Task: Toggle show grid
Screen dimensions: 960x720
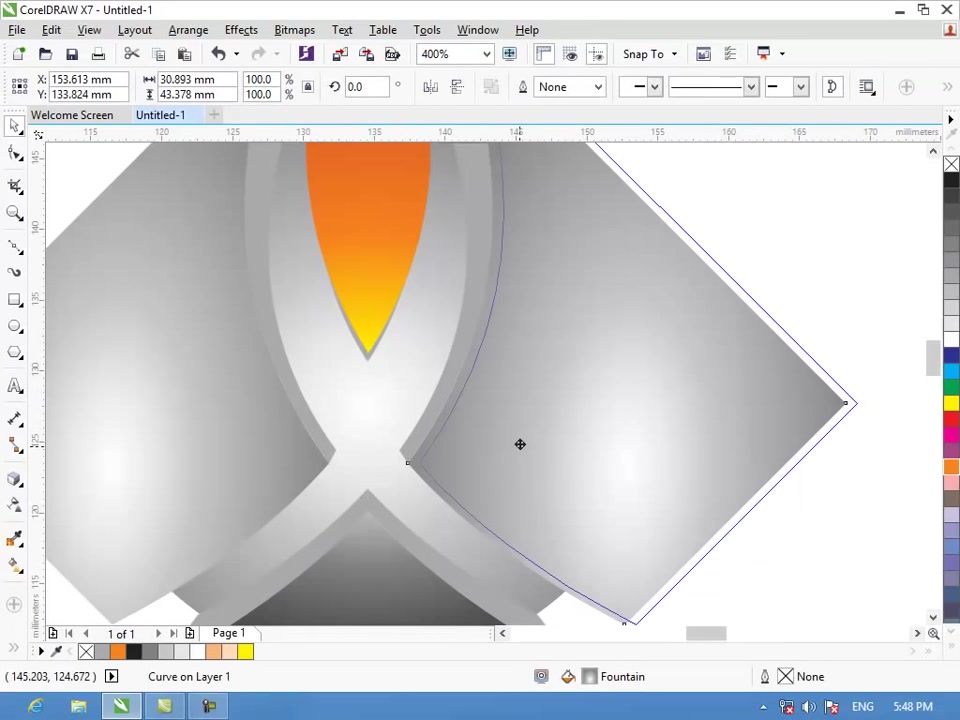Action: (570, 54)
